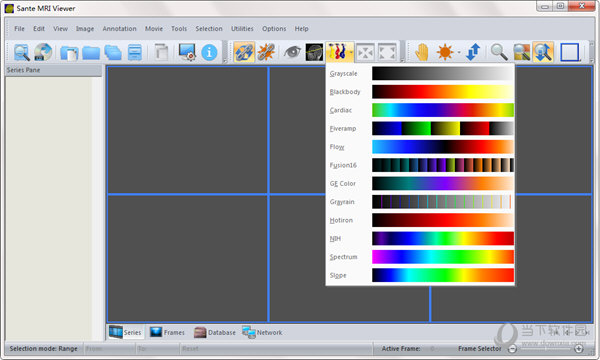Toggle the highlighted magnifier with arrows icon
600x360 pixels.
(543, 52)
